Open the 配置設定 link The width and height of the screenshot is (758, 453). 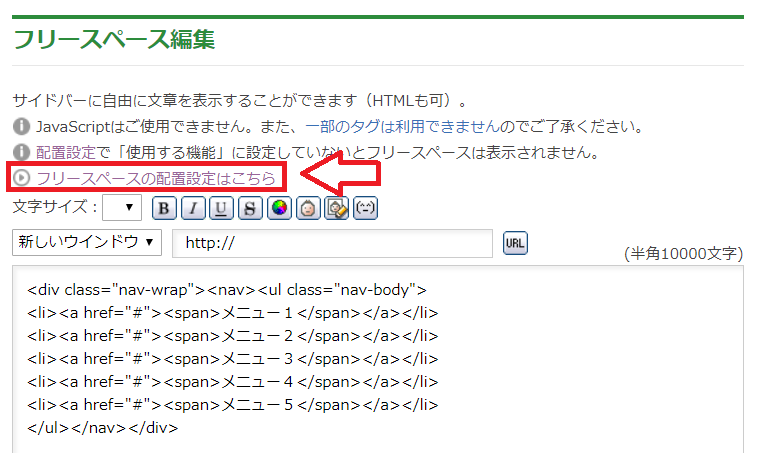[x=66, y=153]
